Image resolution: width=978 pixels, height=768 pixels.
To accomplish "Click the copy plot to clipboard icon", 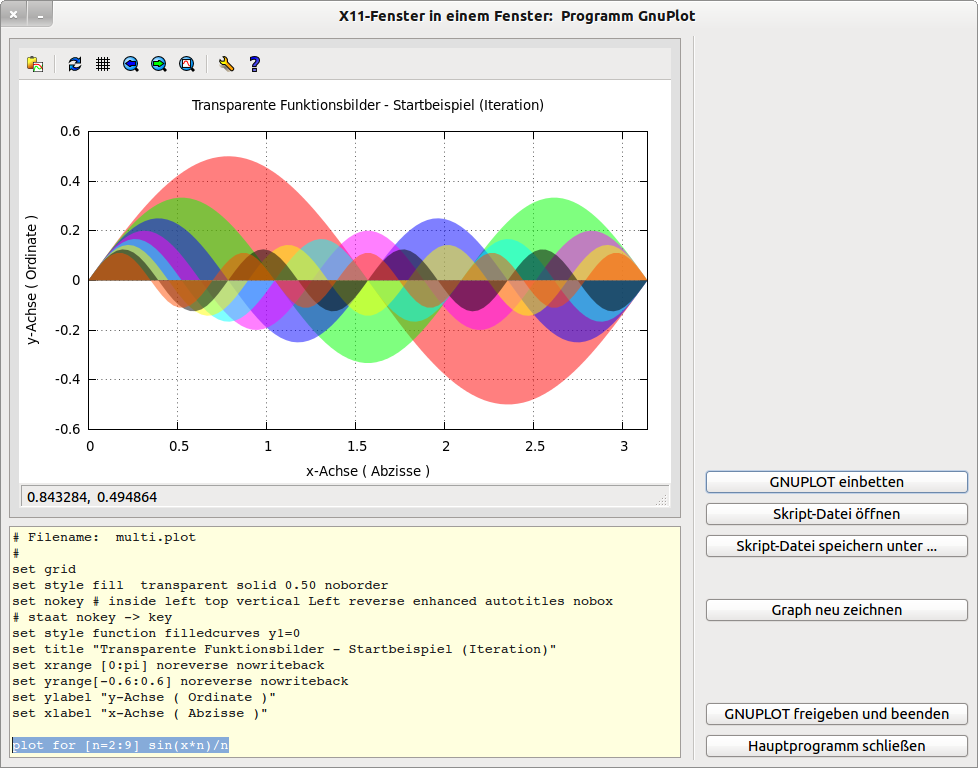I will [35, 64].
